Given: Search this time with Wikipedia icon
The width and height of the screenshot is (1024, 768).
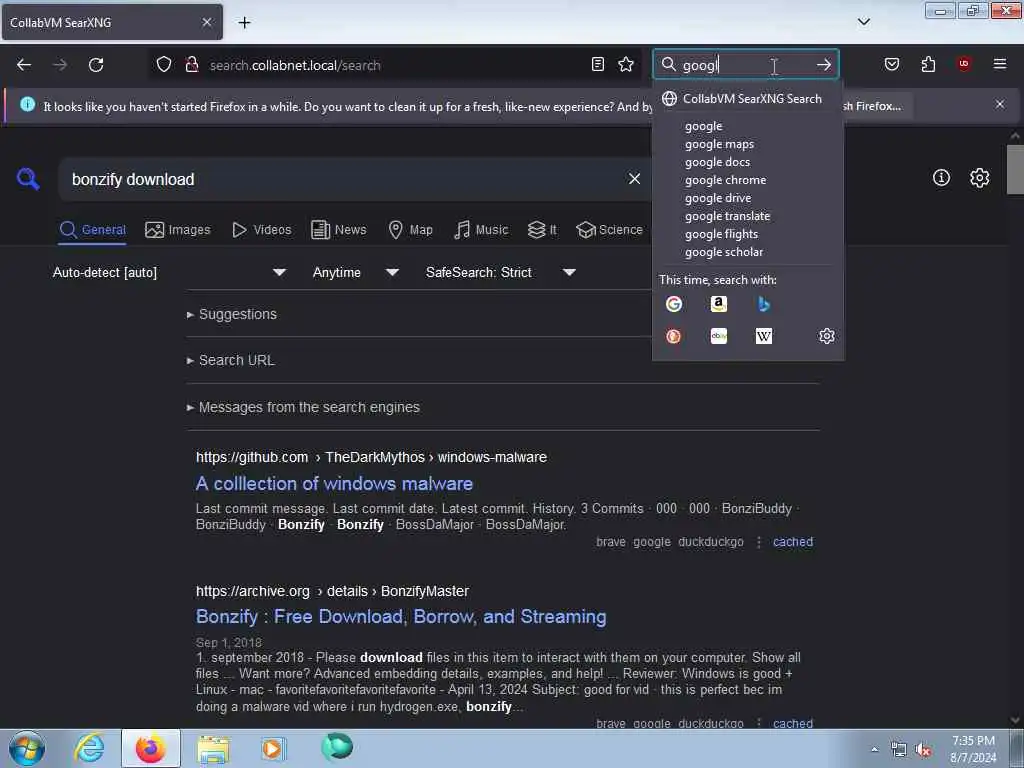Looking at the screenshot, I should (763, 336).
